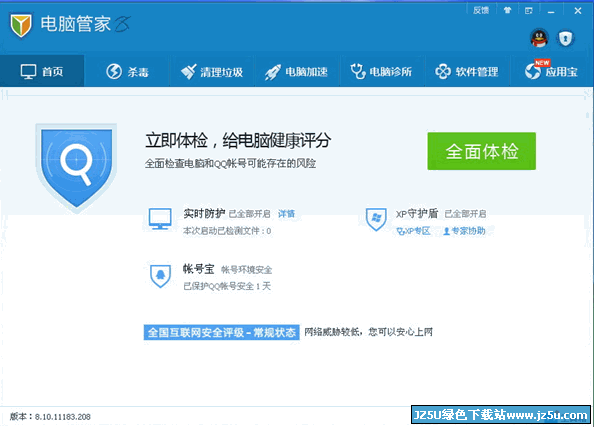Screen dimensions: 594x427
Task: Open the 清理垃圾 cleanup tab
Action: point(212,71)
